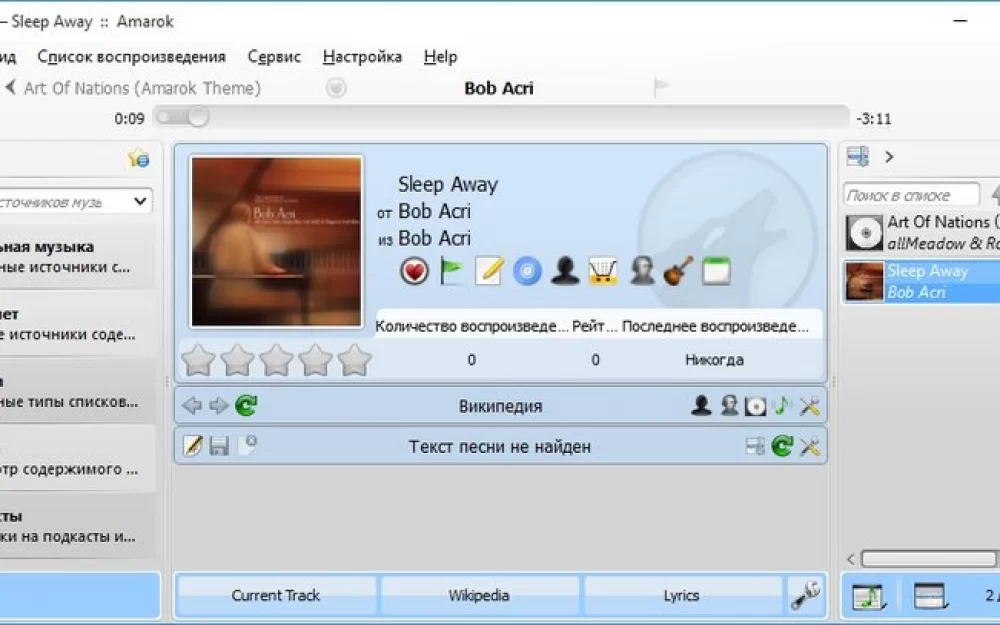Image resolution: width=1000 pixels, height=625 pixels.
Task: Open the Настройка menu
Action: click(362, 57)
